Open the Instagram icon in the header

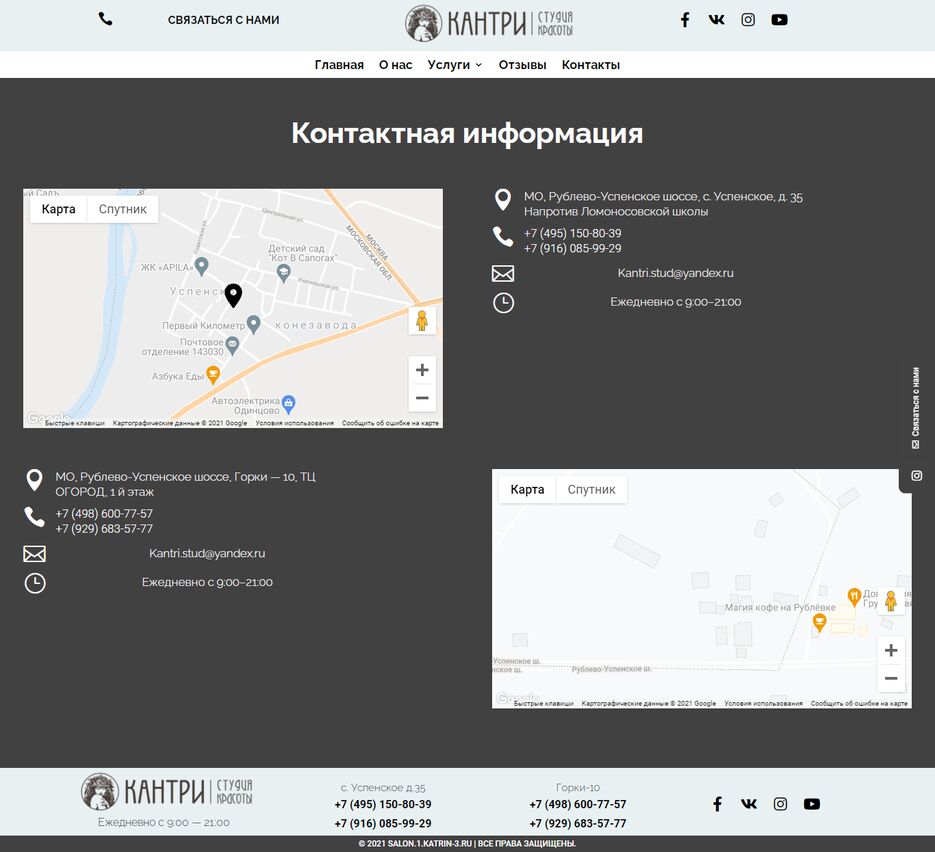click(x=748, y=19)
